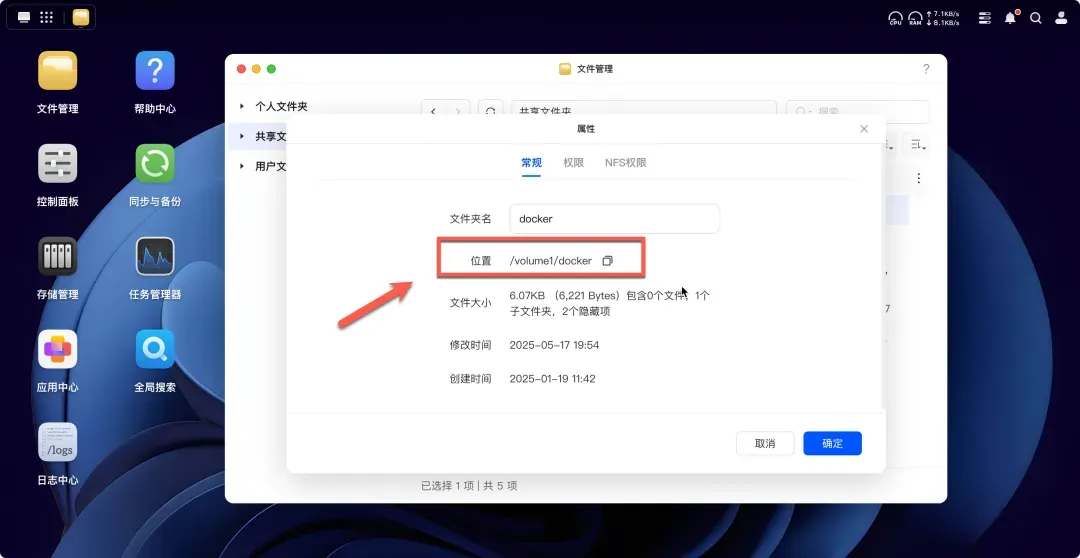Launch 任务管理器 from the desktop
Image resolution: width=1080 pixels, height=558 pixels.
click(155, 256)
